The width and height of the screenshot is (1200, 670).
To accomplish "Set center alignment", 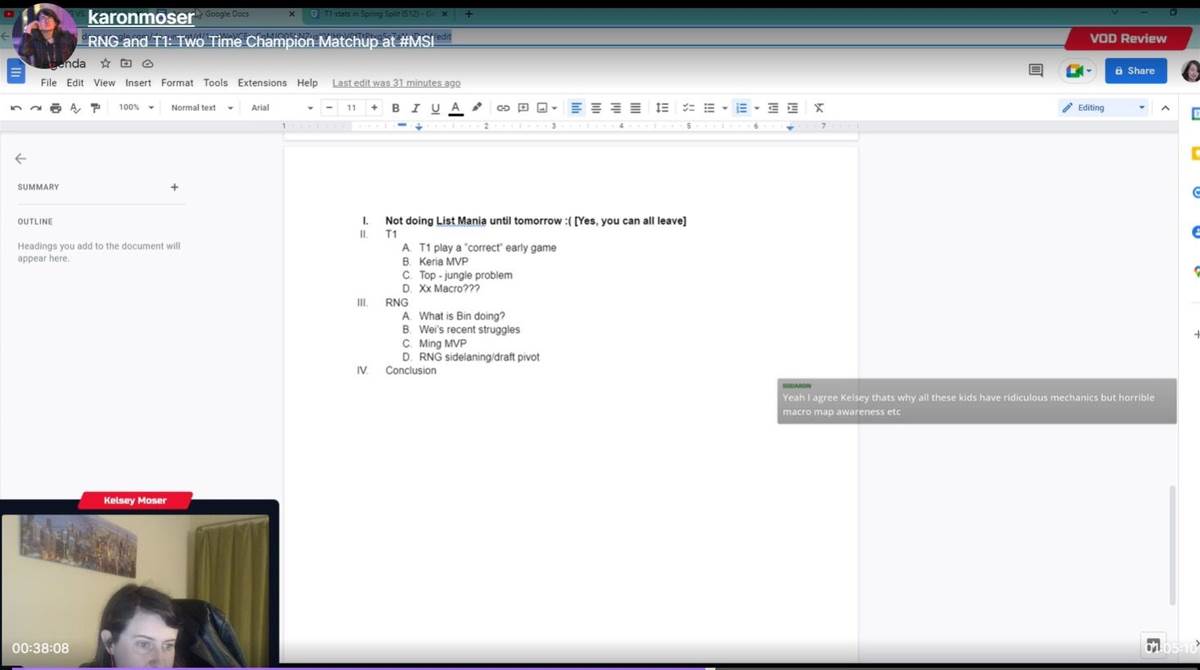I will [596, 108].
